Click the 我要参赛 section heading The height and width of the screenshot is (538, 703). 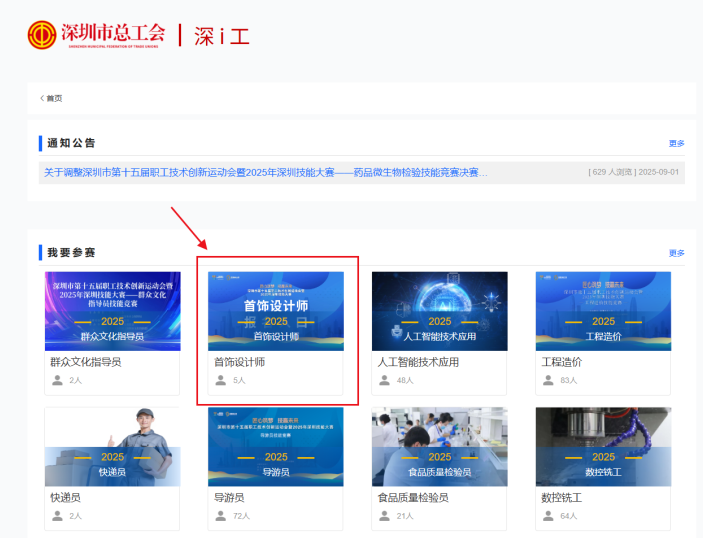coord(71,253)
